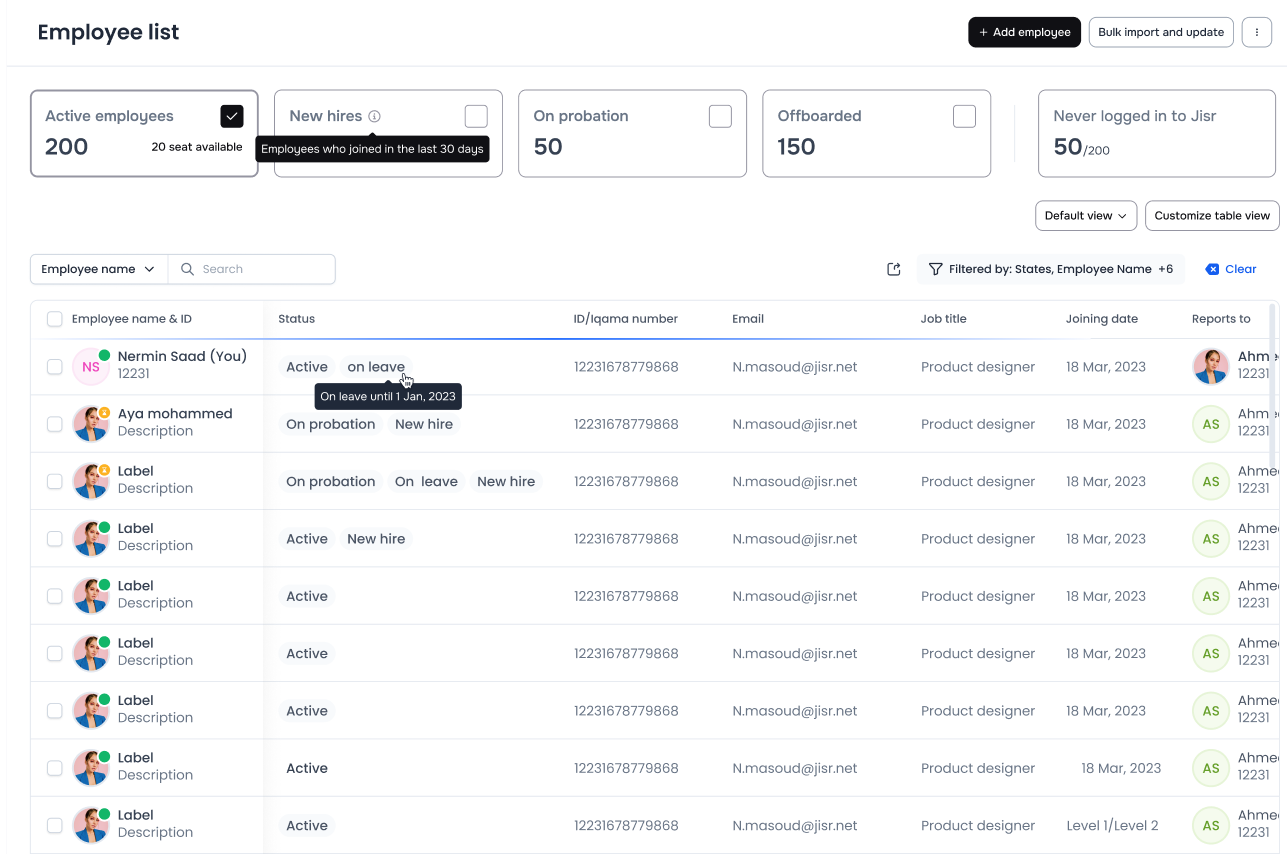Click the funnel filter icon
The height and width of the screenshot is (854, 1287).
(x=935, y=269)
